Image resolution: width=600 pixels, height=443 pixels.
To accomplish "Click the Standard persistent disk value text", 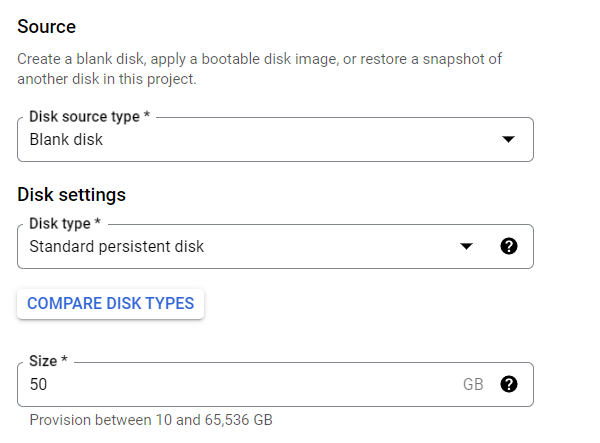I will click(x=117, y=246).
